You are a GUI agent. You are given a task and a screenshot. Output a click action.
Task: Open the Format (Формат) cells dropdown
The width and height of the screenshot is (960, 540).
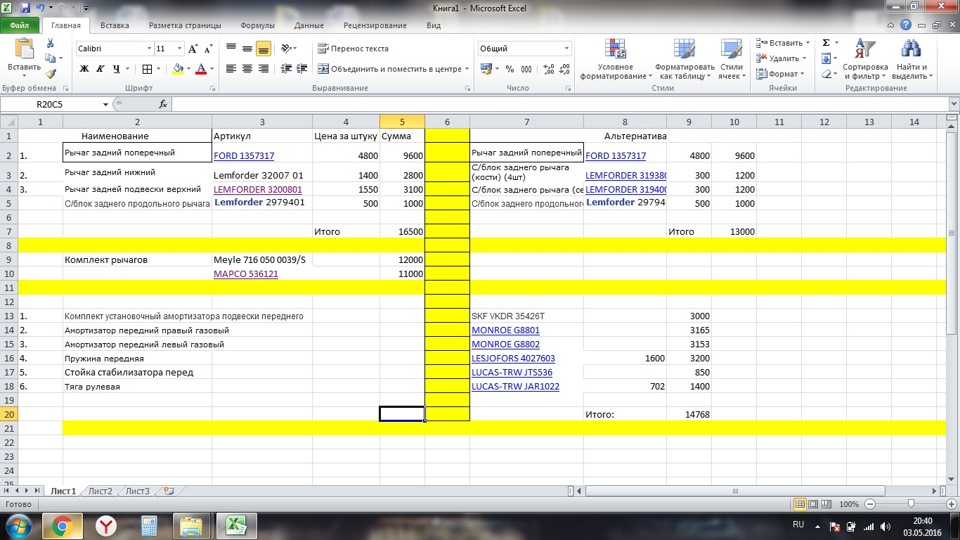pos(779,74)
